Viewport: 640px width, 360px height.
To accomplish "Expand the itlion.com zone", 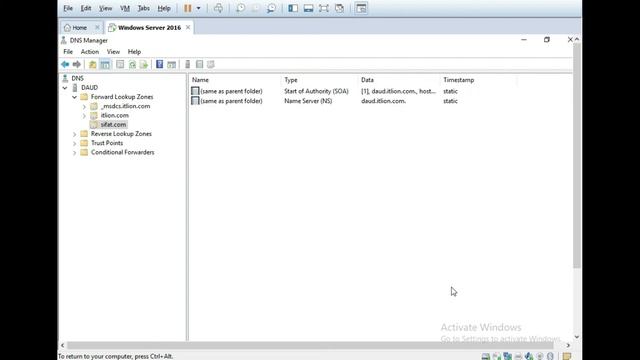I will pyautogui.click(x=84, y=116).
